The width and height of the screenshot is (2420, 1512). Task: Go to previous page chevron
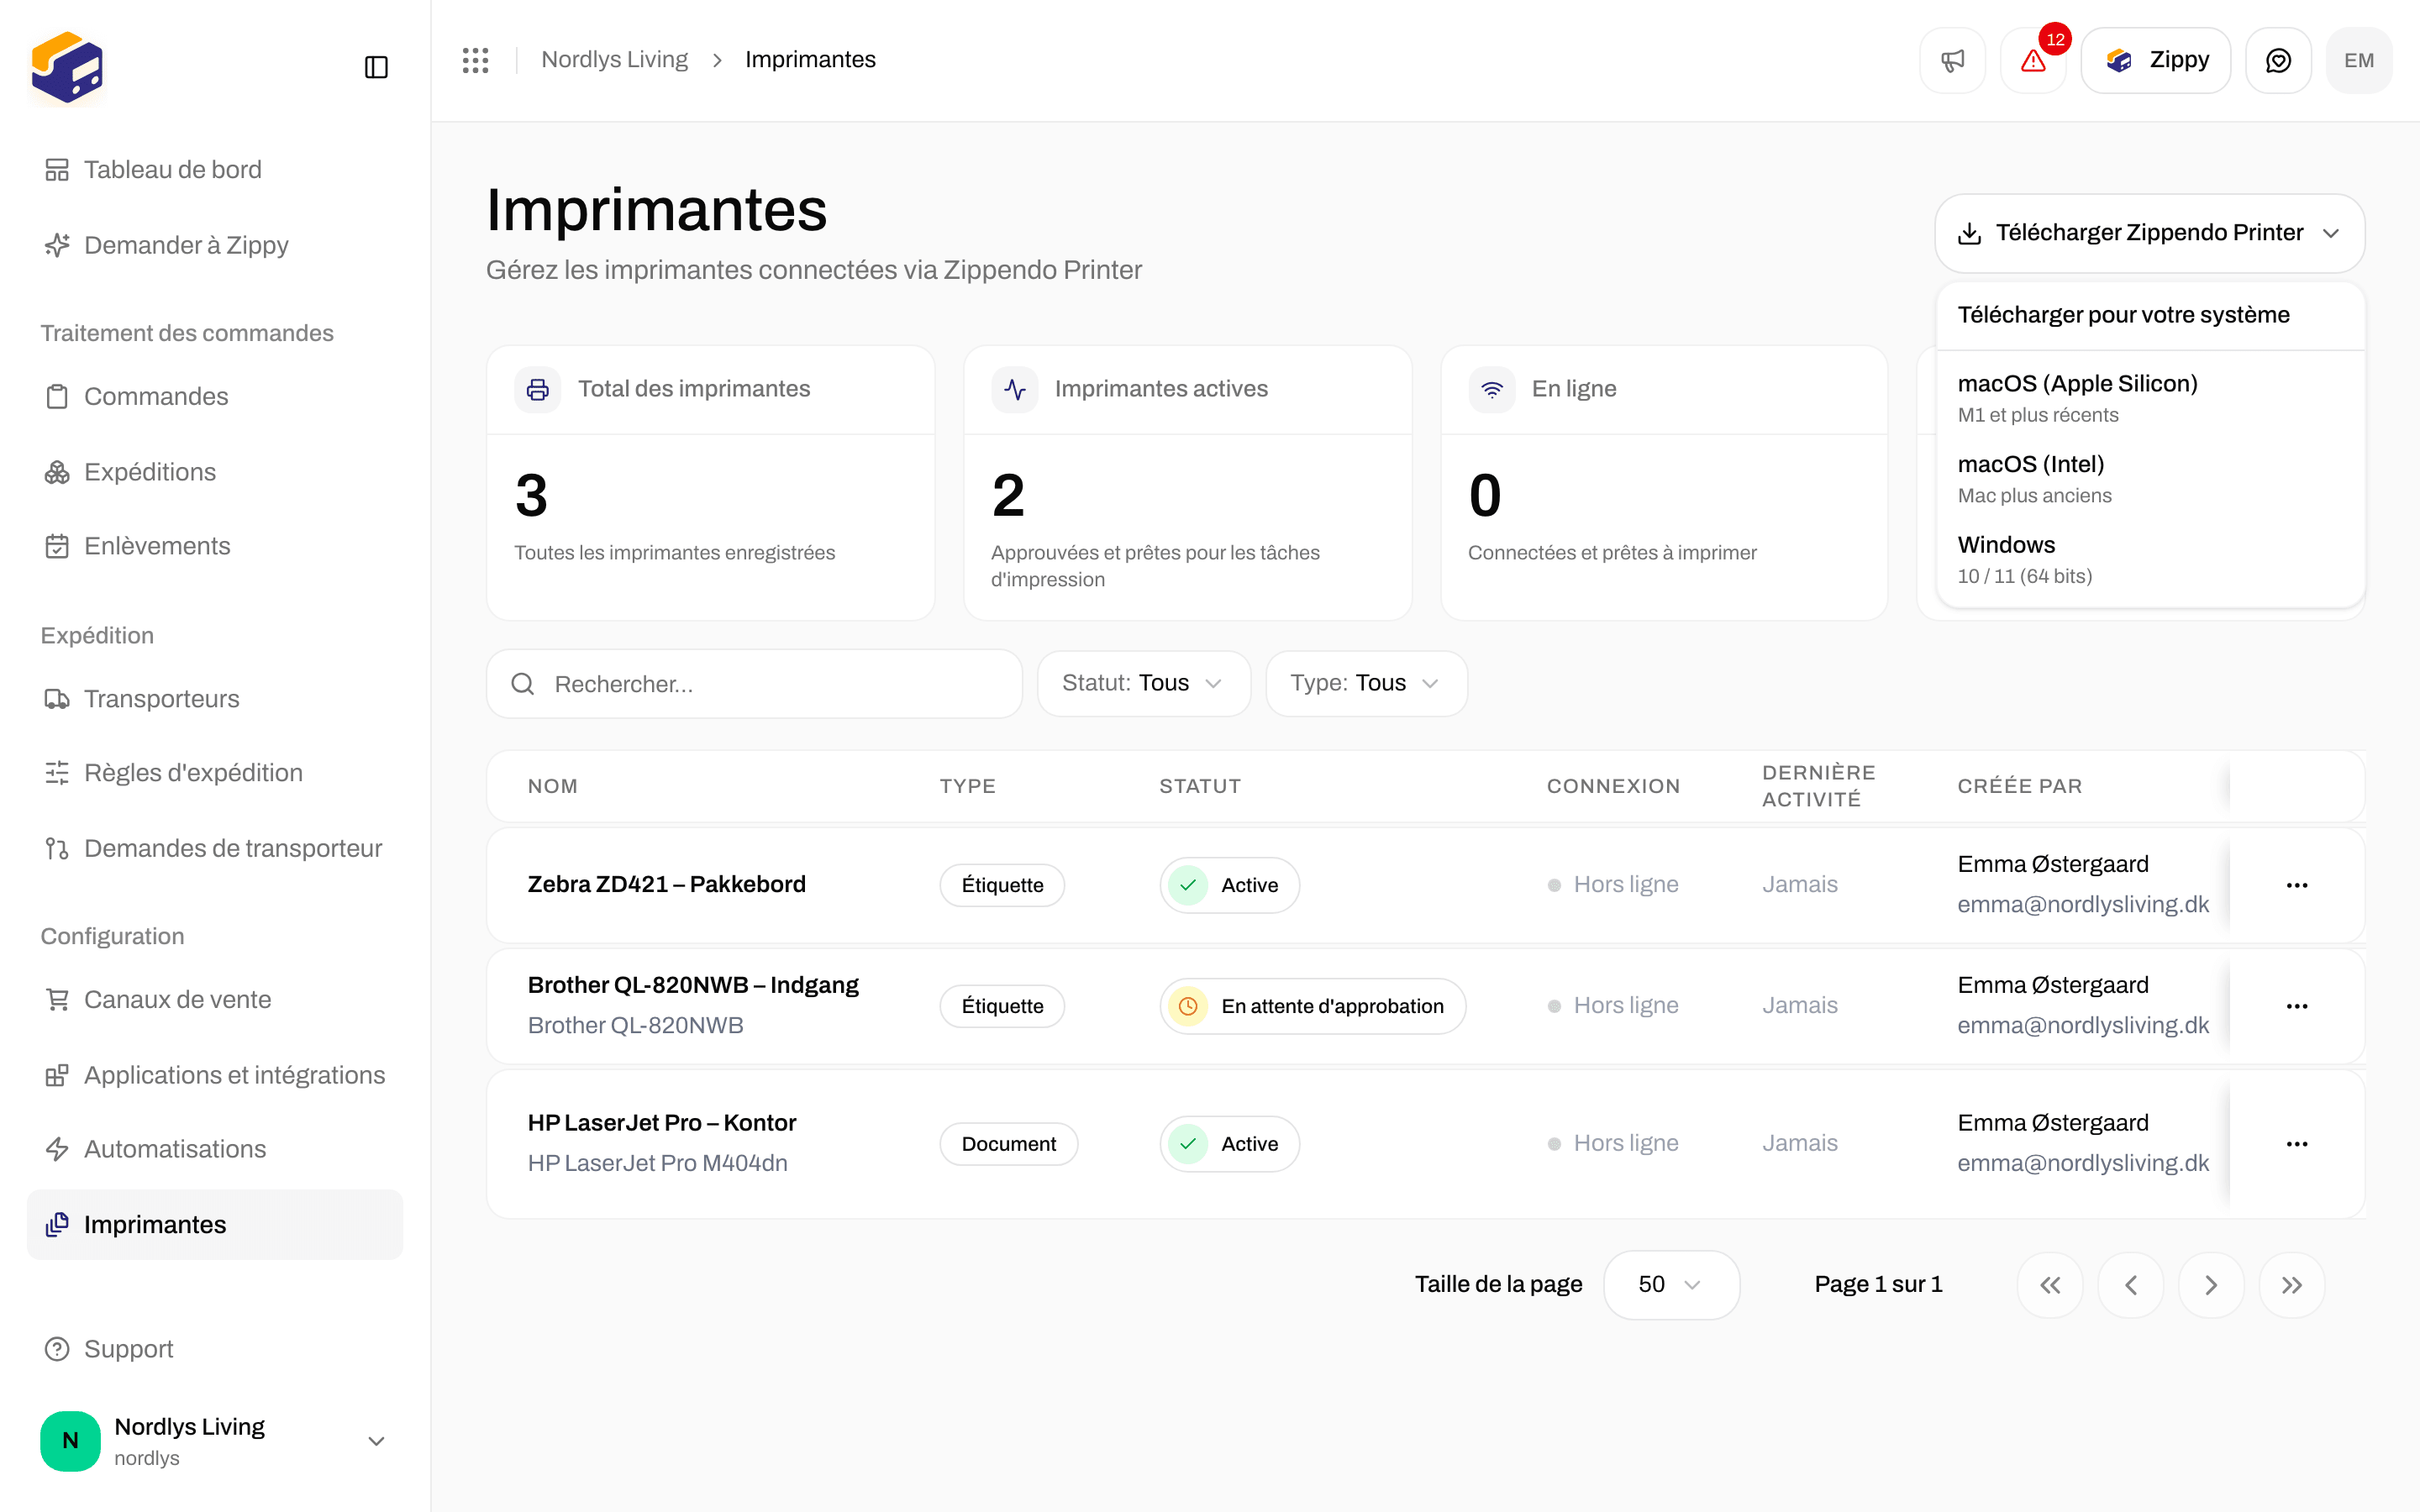[x=2131, y=1285]
